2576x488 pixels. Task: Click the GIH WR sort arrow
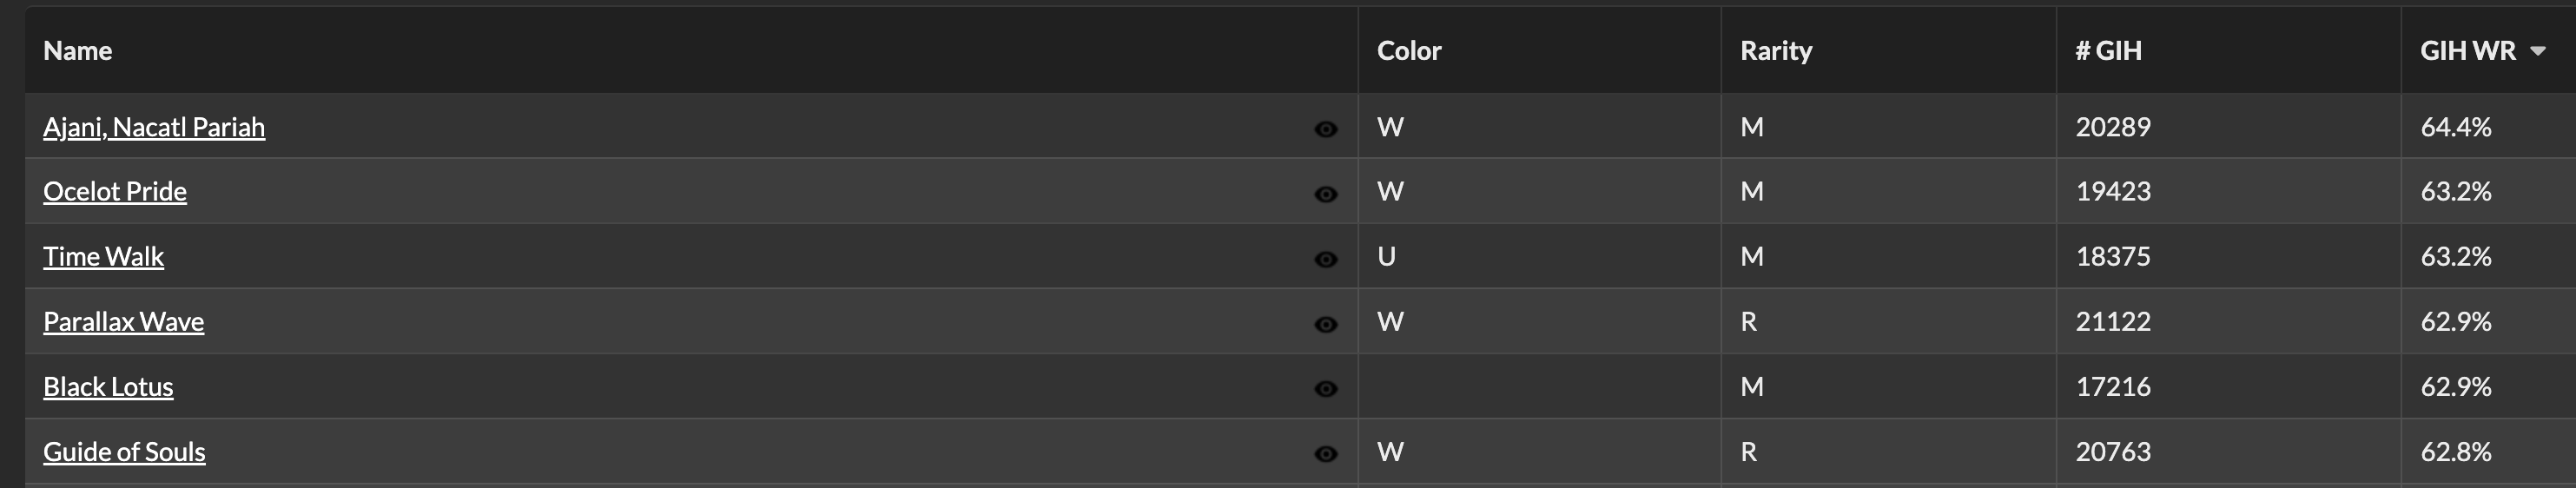coord(2537,51)
